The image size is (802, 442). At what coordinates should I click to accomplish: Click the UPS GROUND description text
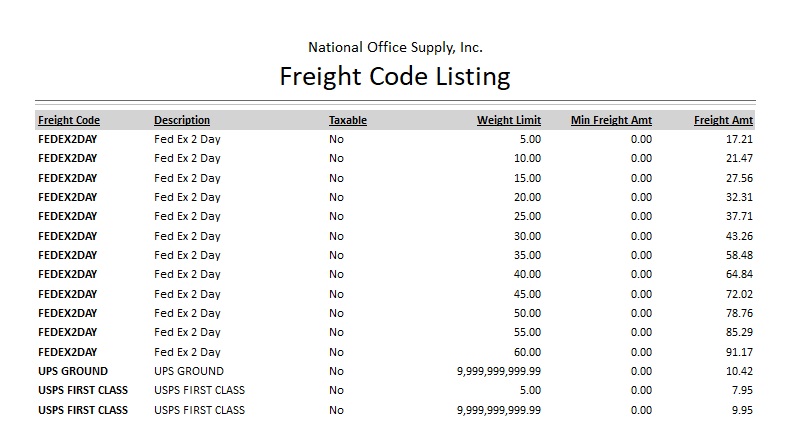point(189,371)
